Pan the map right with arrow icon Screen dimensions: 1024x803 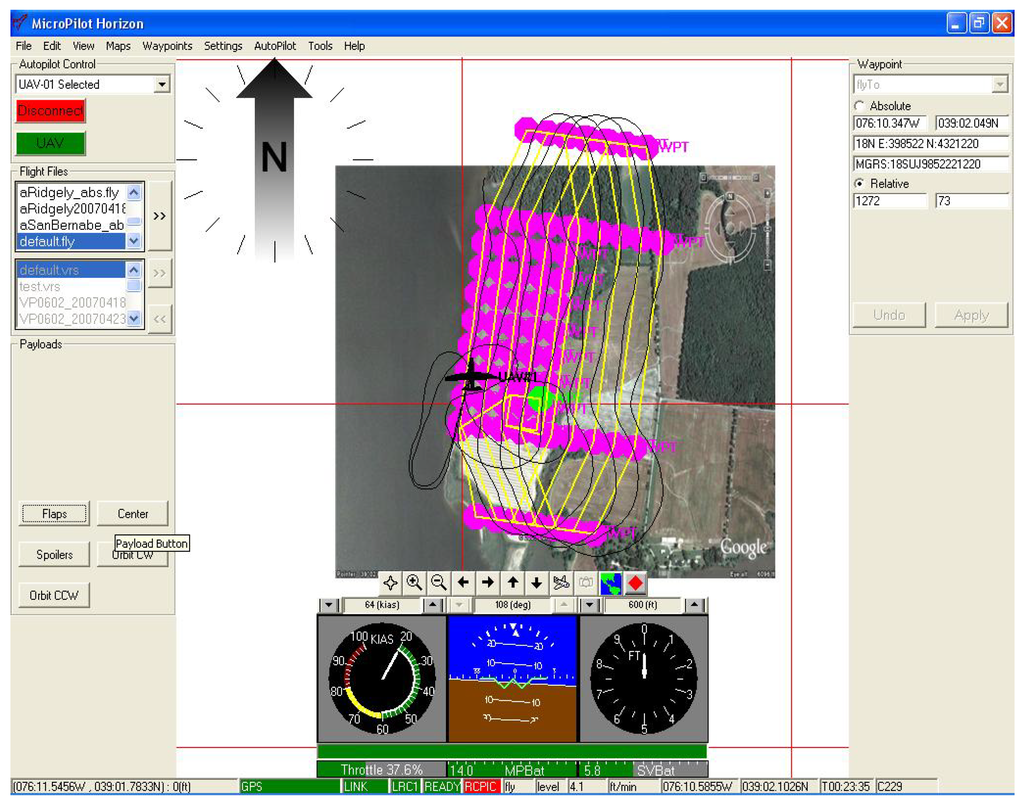488,582
